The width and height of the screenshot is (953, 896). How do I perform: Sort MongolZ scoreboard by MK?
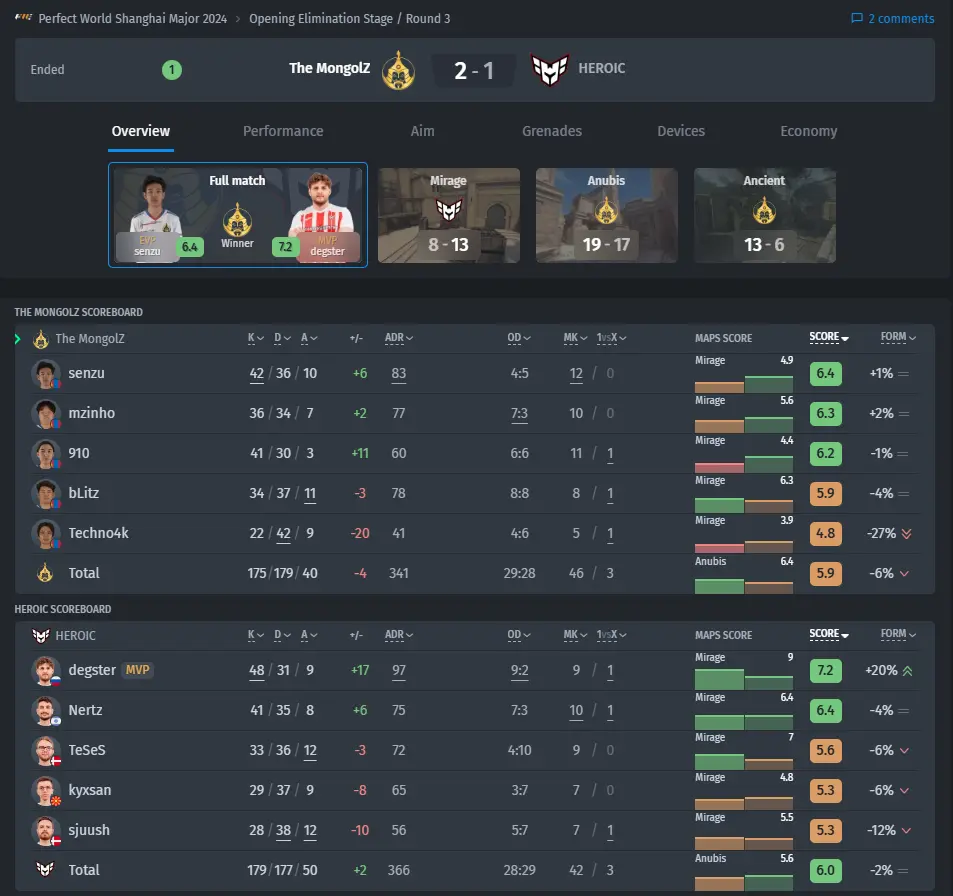click(x=575, y=338)
